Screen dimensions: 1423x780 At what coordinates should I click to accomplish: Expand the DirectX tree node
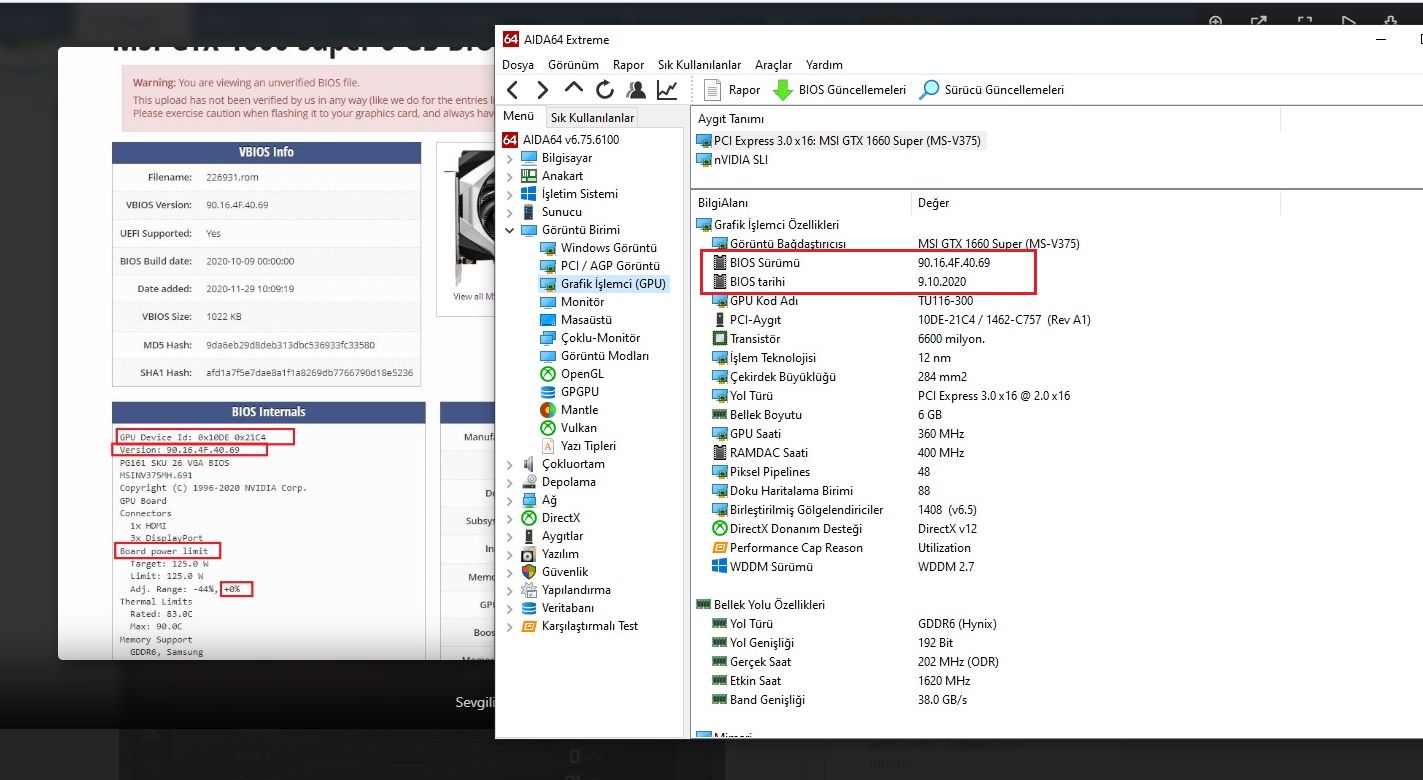pos(510,518)
